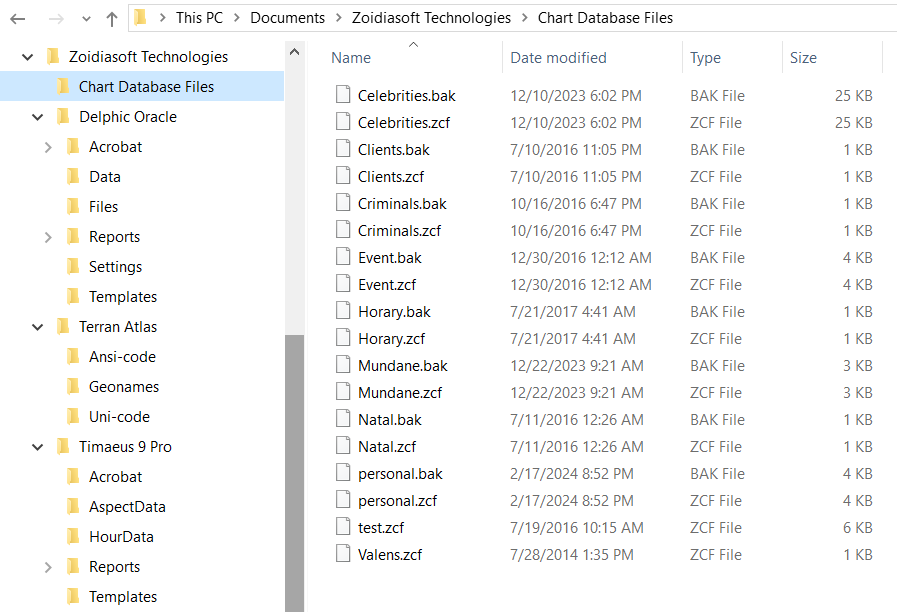The height and width of the screenshot is (612, 897).
Task: Sort files by Type column
Action: [x=705, y=58]
